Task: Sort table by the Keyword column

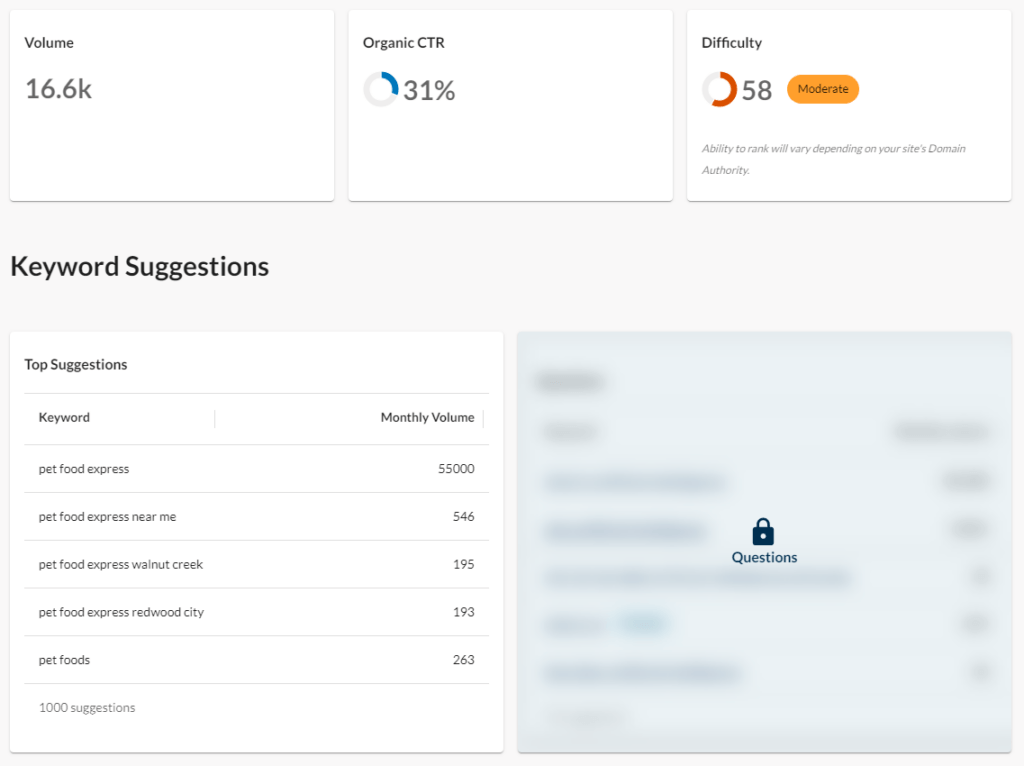Action: pyautogui.click(x=64, y=417)
